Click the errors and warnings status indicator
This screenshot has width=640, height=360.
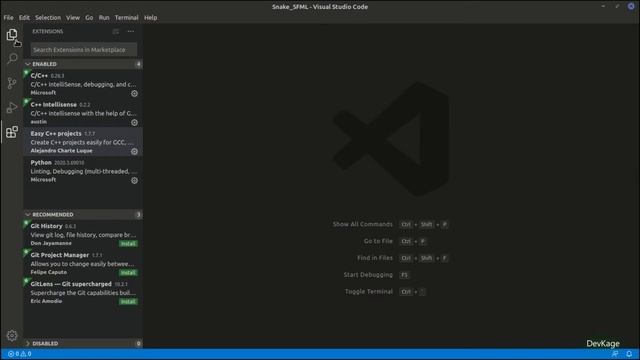click(20, 354)
